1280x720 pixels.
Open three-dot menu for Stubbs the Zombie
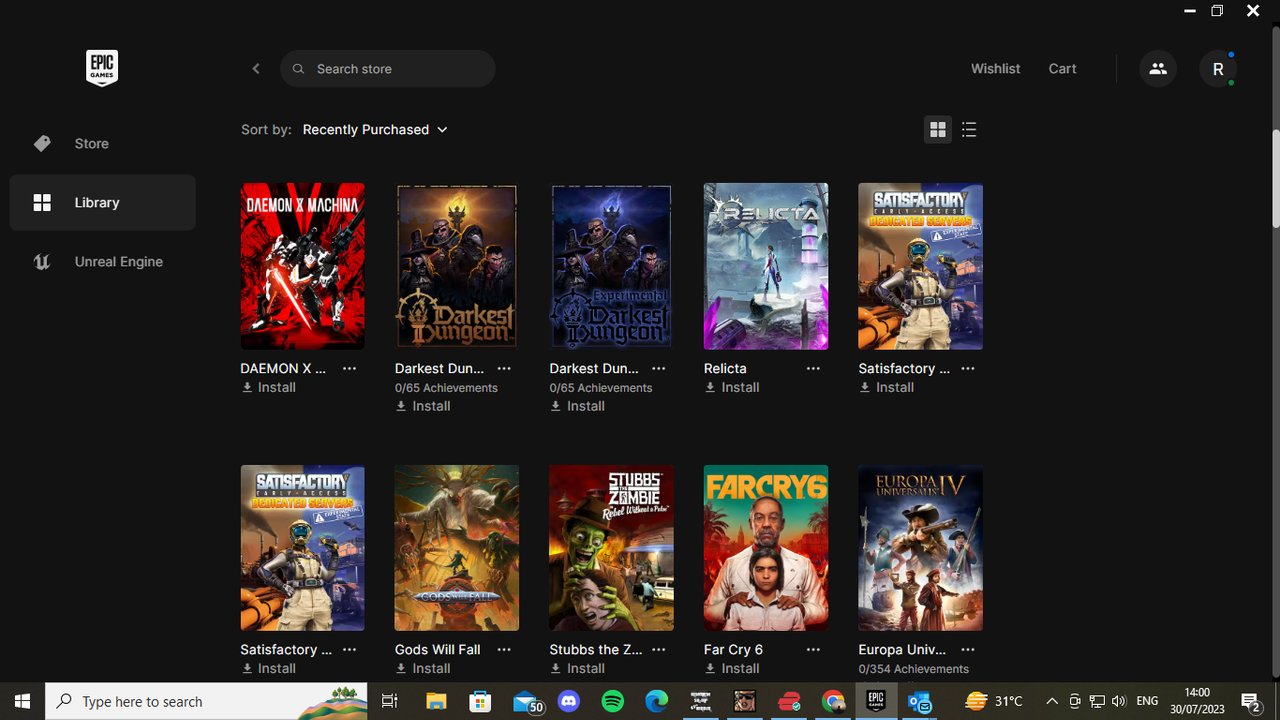658,649
